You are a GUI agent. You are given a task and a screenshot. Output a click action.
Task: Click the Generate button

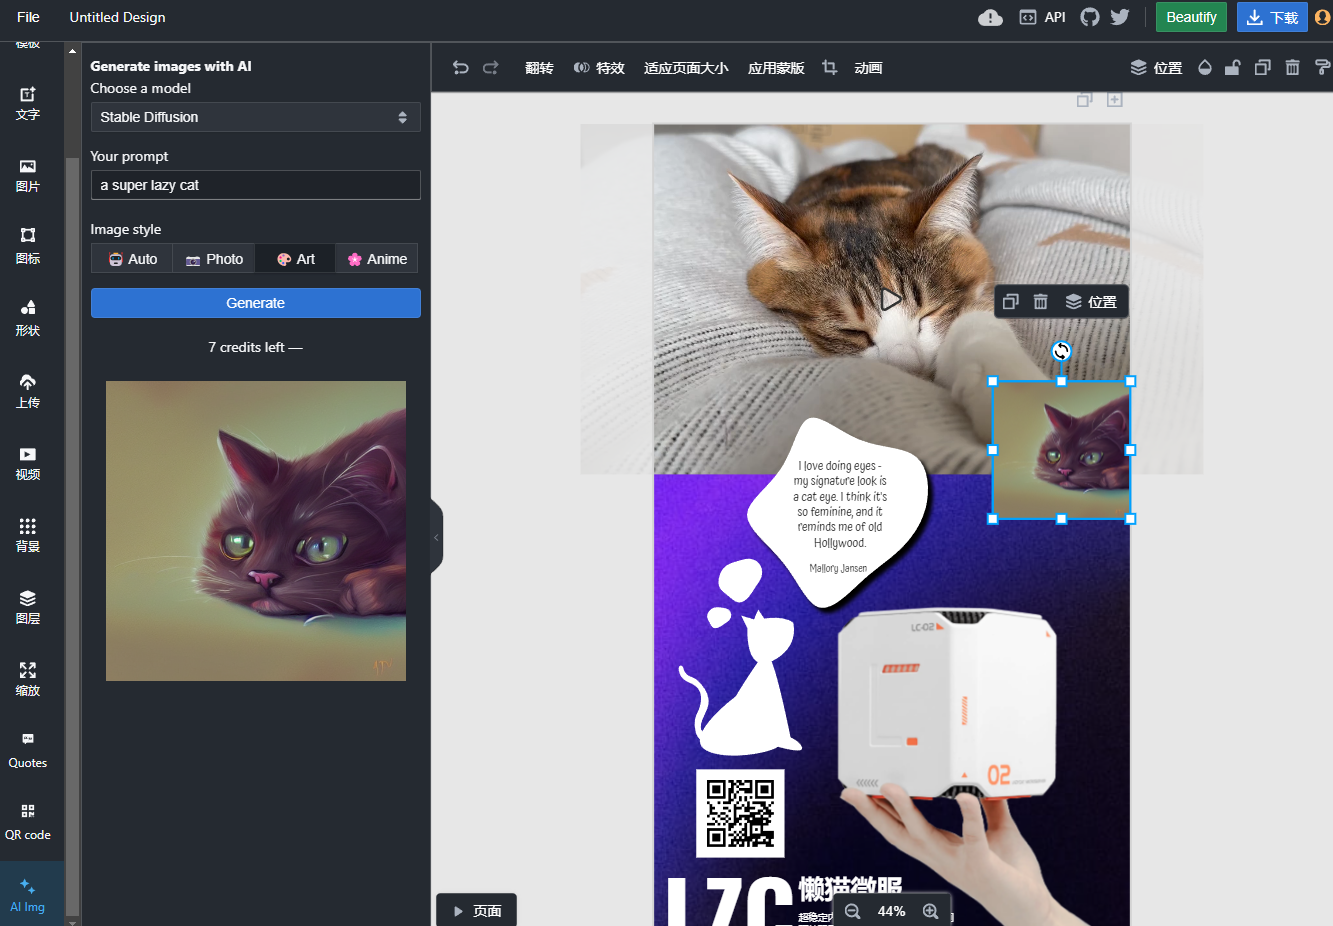pos(255,303)
